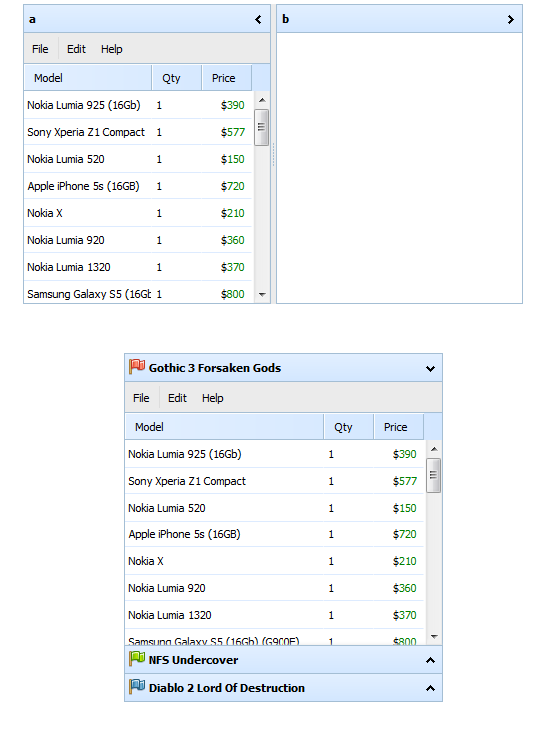Viewport: 548px width, 736px height.
Task: Click the blue flag icon beside Diablo 2
Action: (137, 687)
